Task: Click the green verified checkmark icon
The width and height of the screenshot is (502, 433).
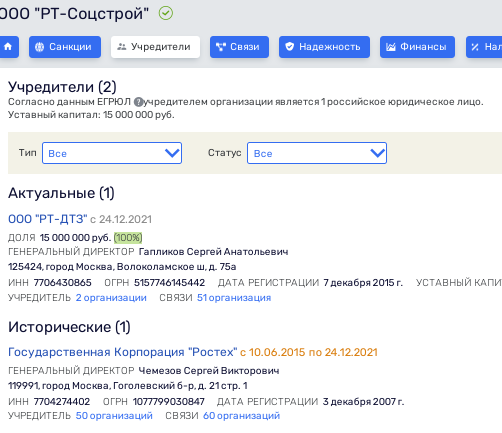Action: [166, 13]
